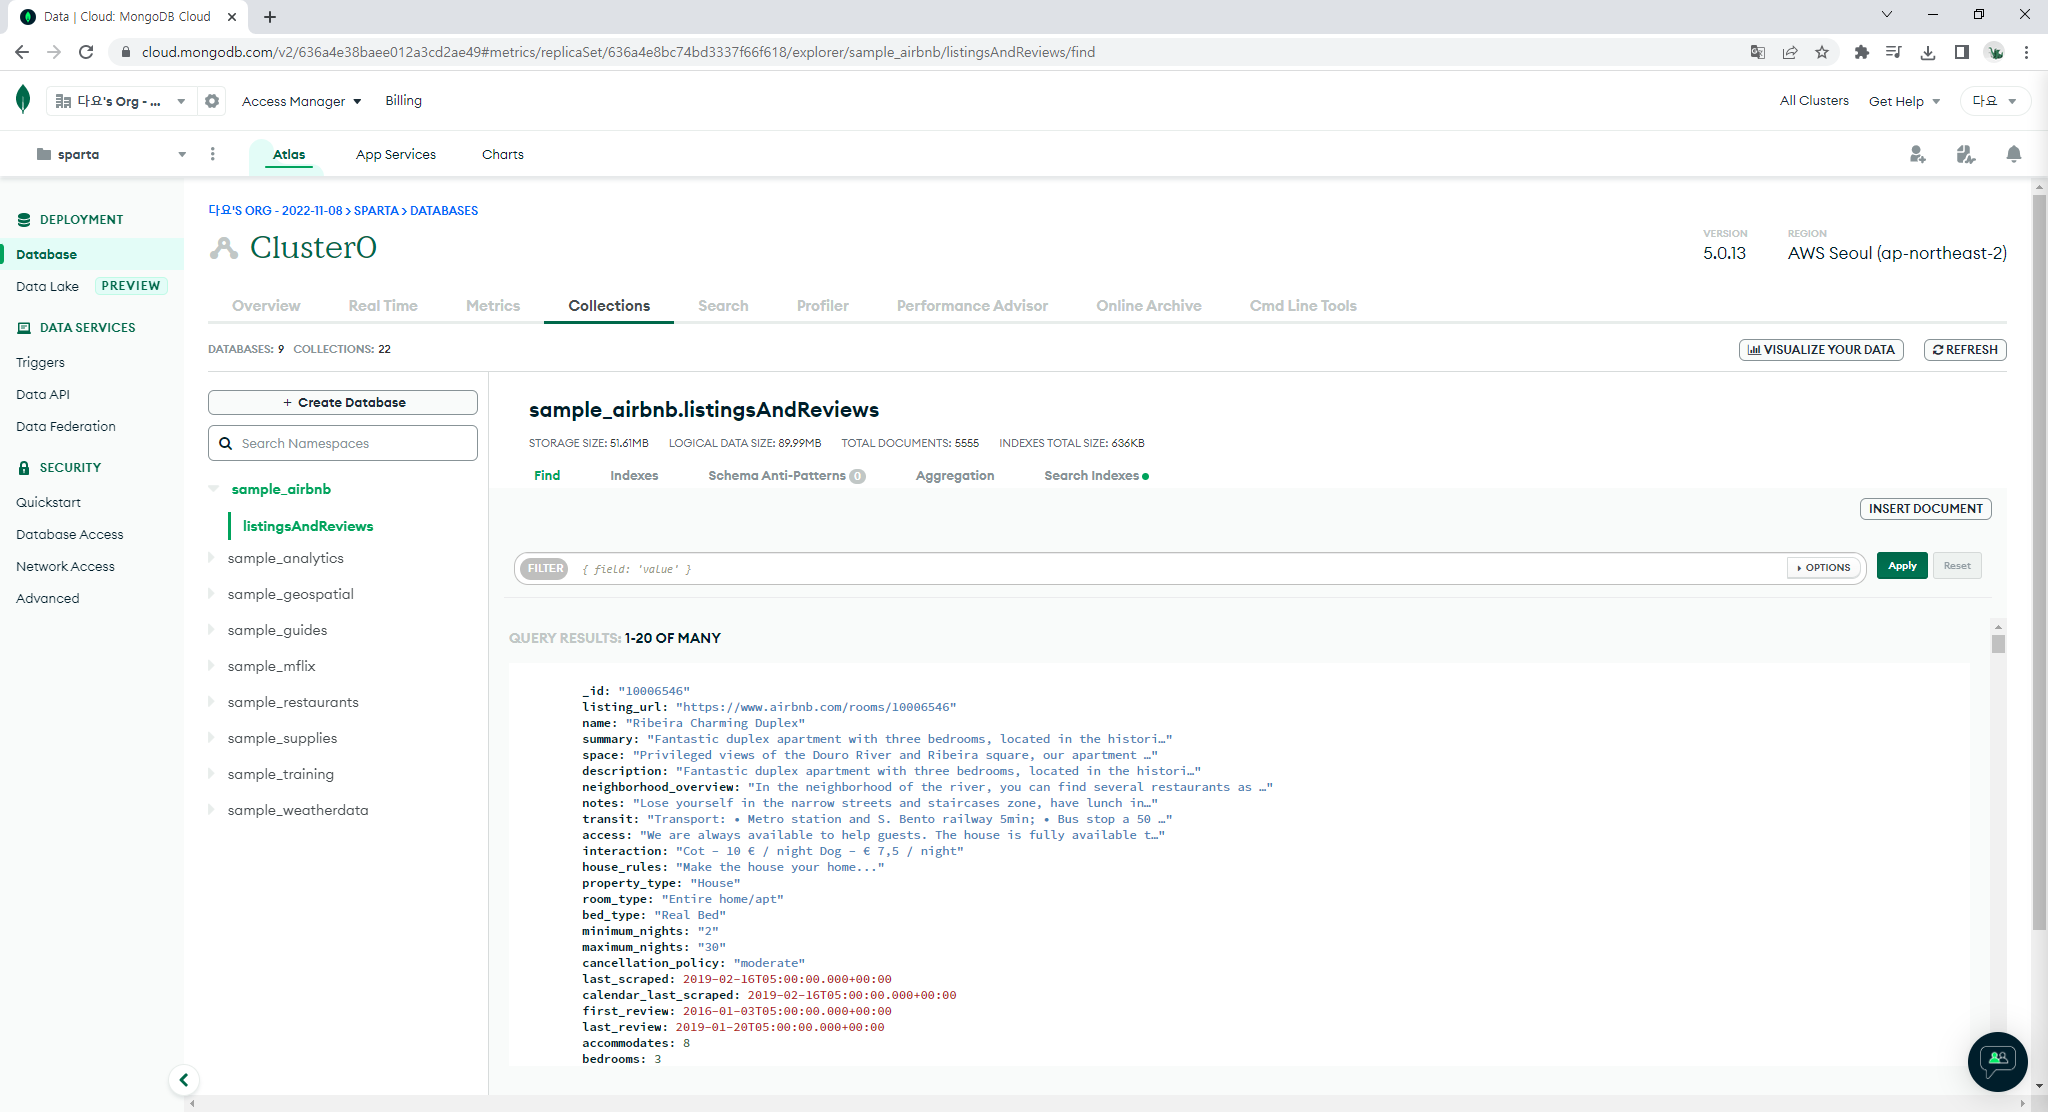Open the media control icon in toolbar
The image size is (2048, 1112).
tap(1894, 52)
